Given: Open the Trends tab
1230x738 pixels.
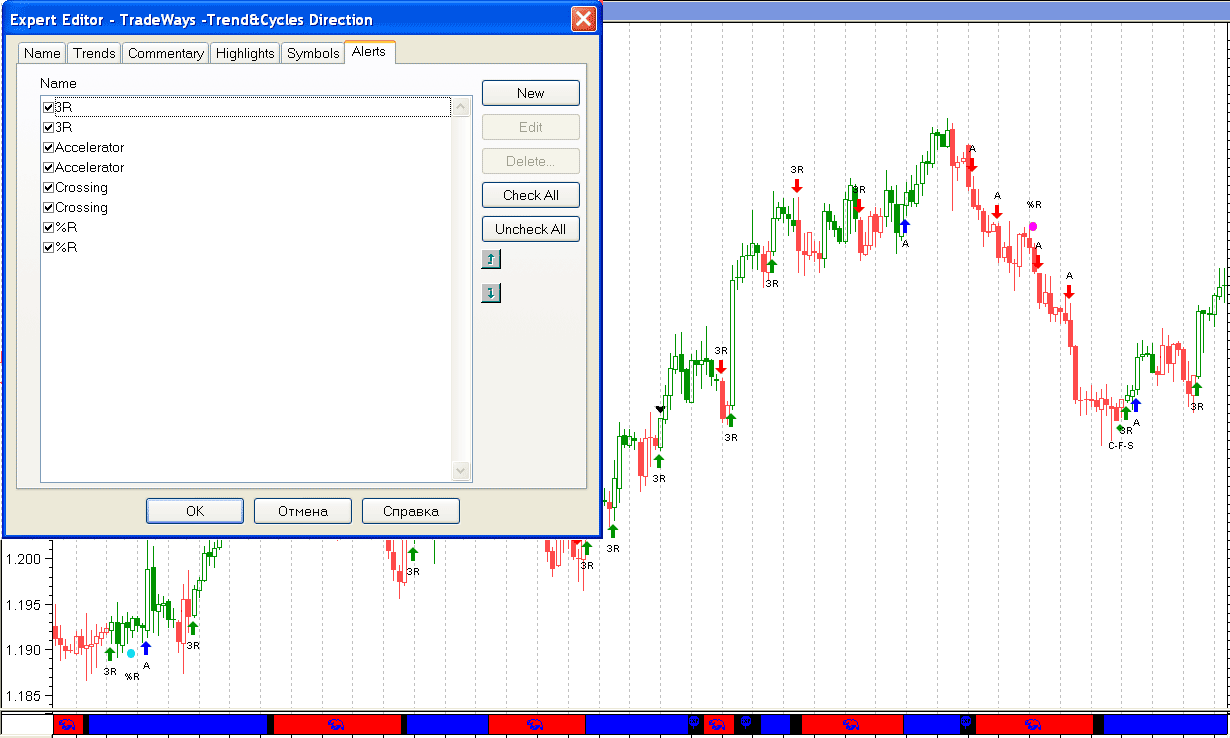Looking at the screenshot, I should point(94,53).
